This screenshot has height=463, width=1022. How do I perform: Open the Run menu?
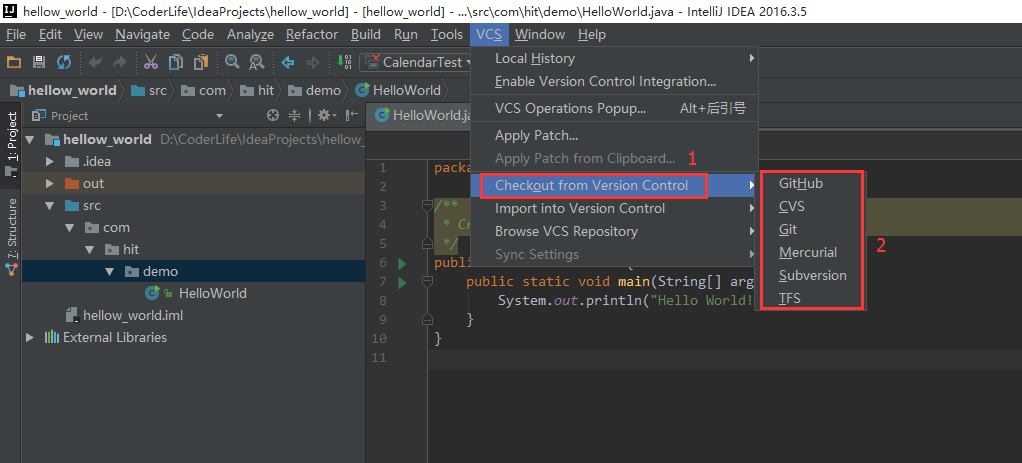pyautogui.click(x=406, y=35)
